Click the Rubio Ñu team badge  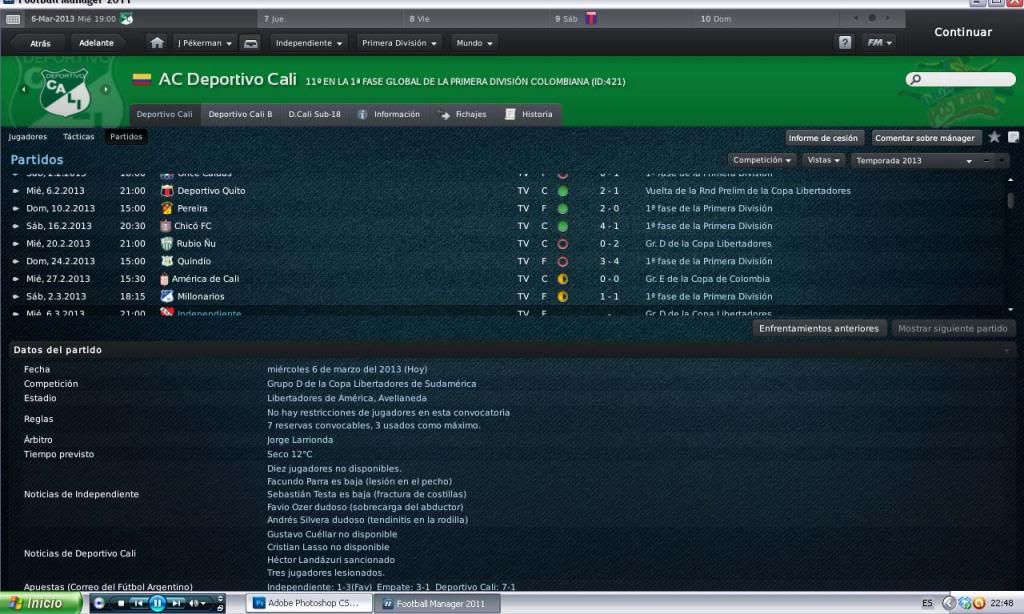point(167,244)
